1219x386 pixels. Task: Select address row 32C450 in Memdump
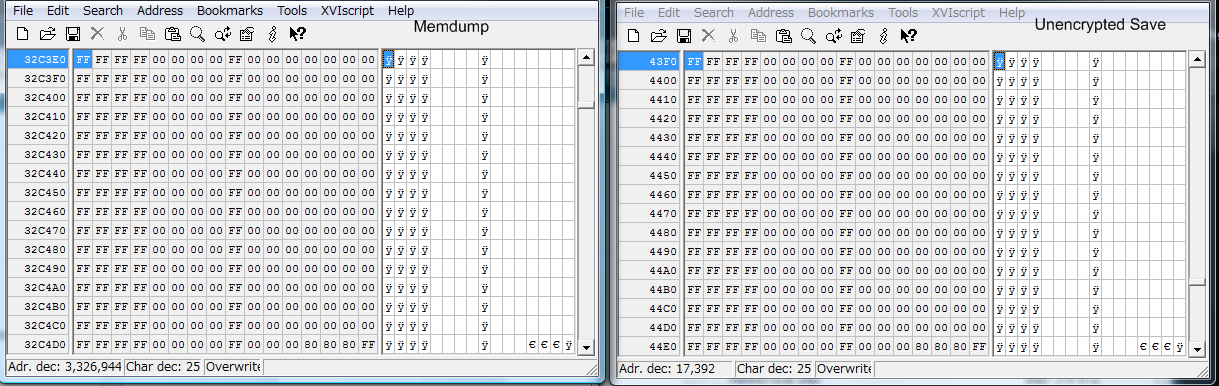point(39,193)
